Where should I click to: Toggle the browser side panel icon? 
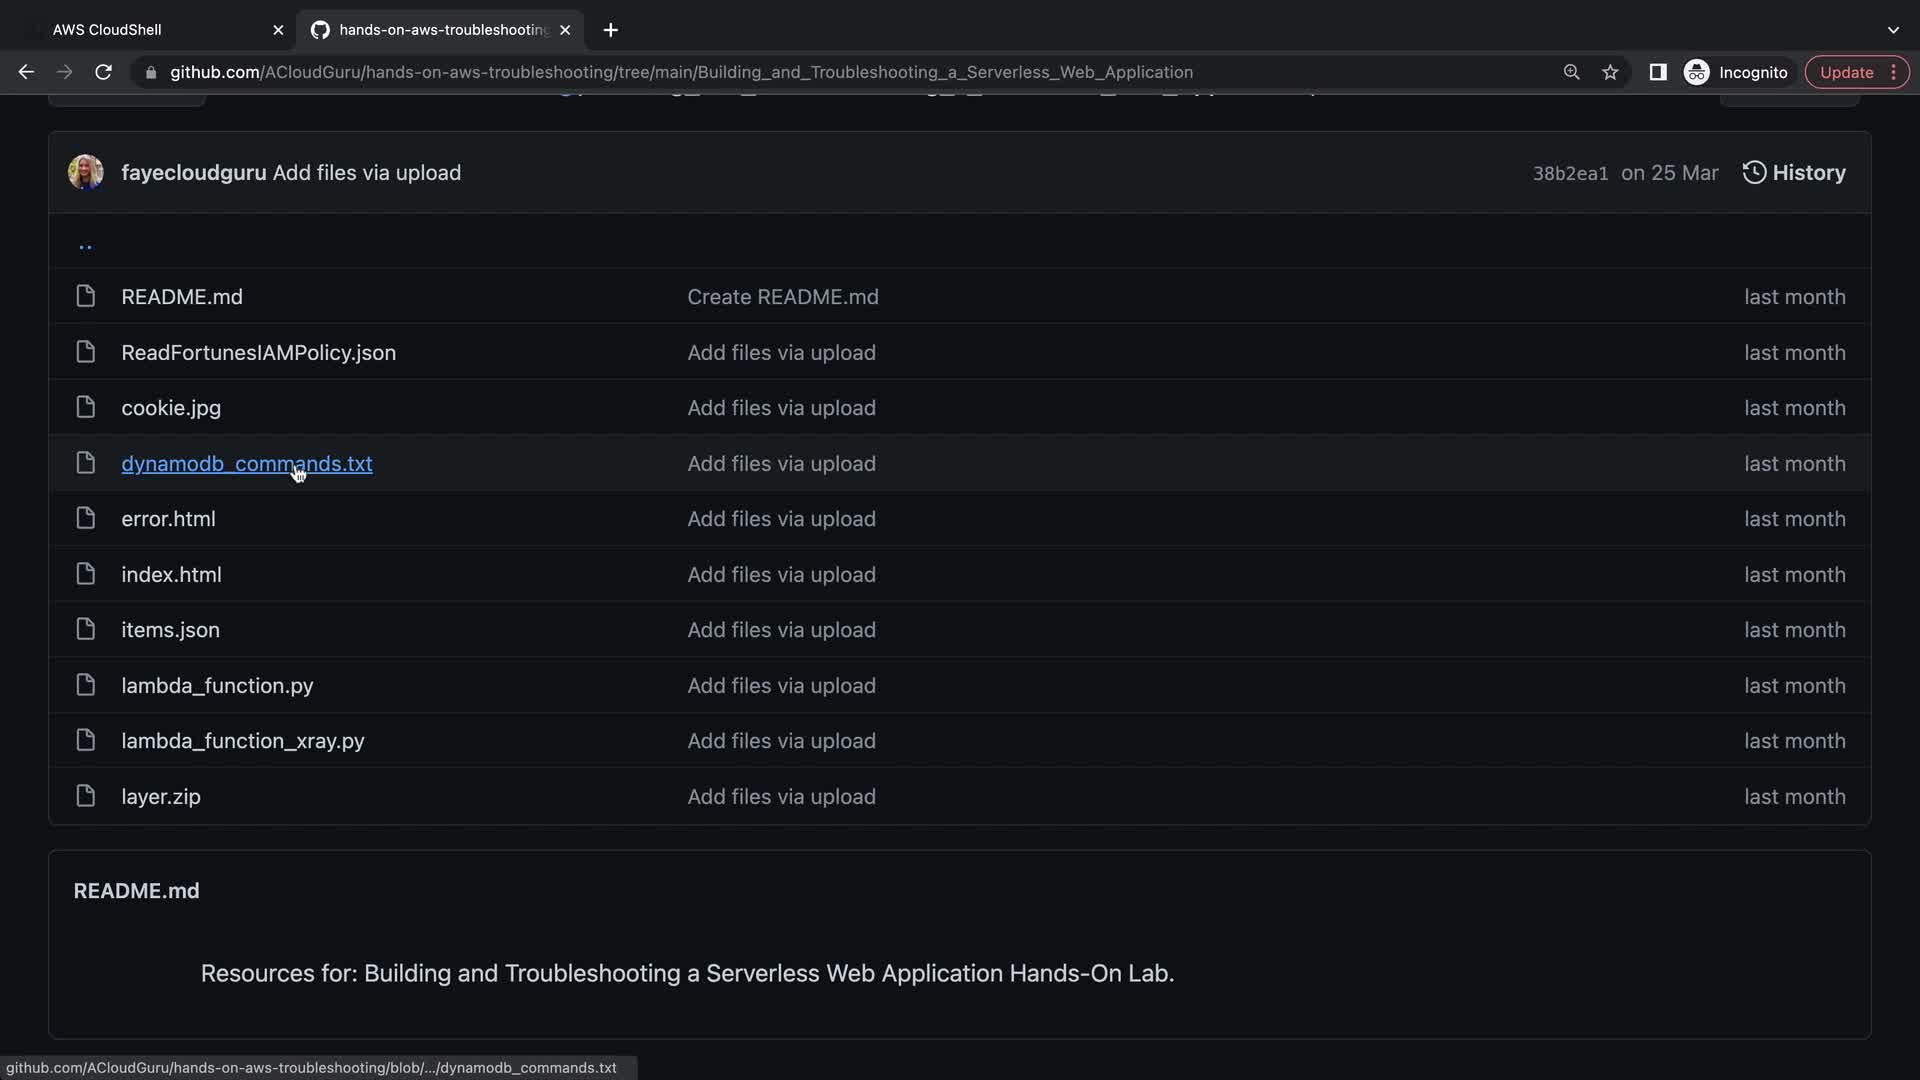pyautogui.click(x=1657, y=72)
